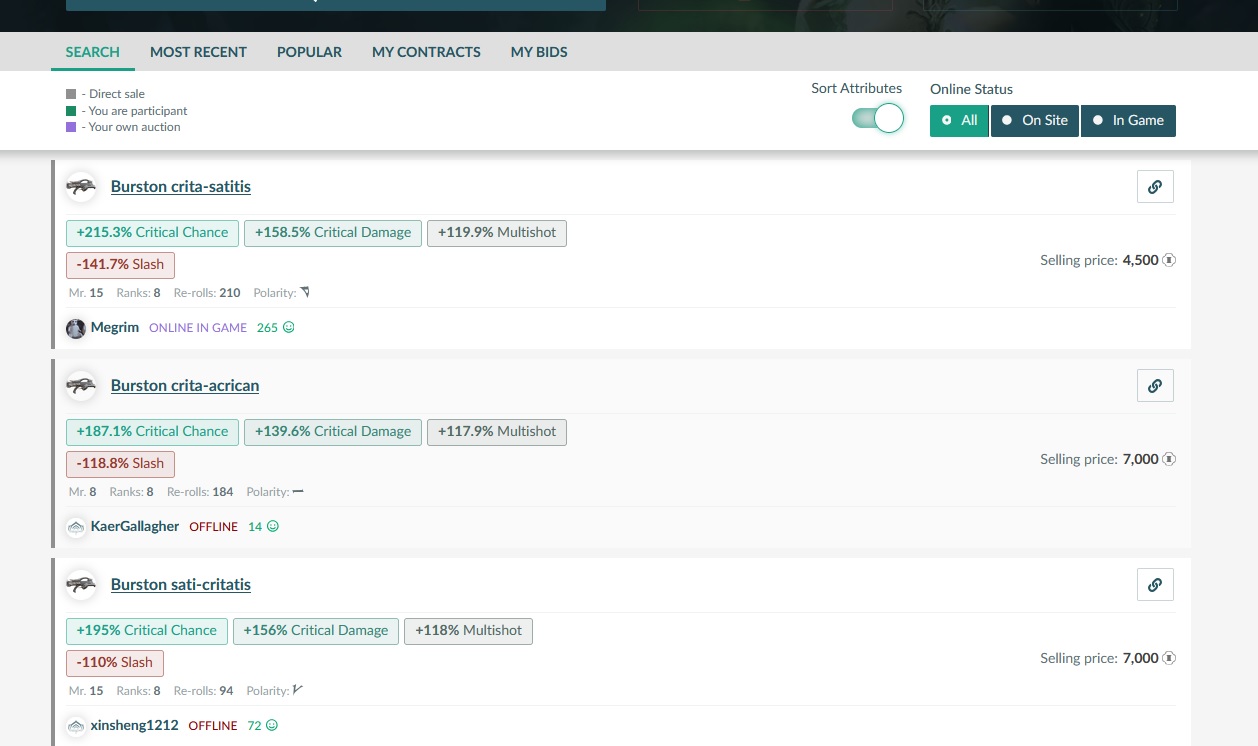The width and height of the screenshot is (1258, 746).
Task: Select On Site online status filter
Action: tap(1035, 120)
